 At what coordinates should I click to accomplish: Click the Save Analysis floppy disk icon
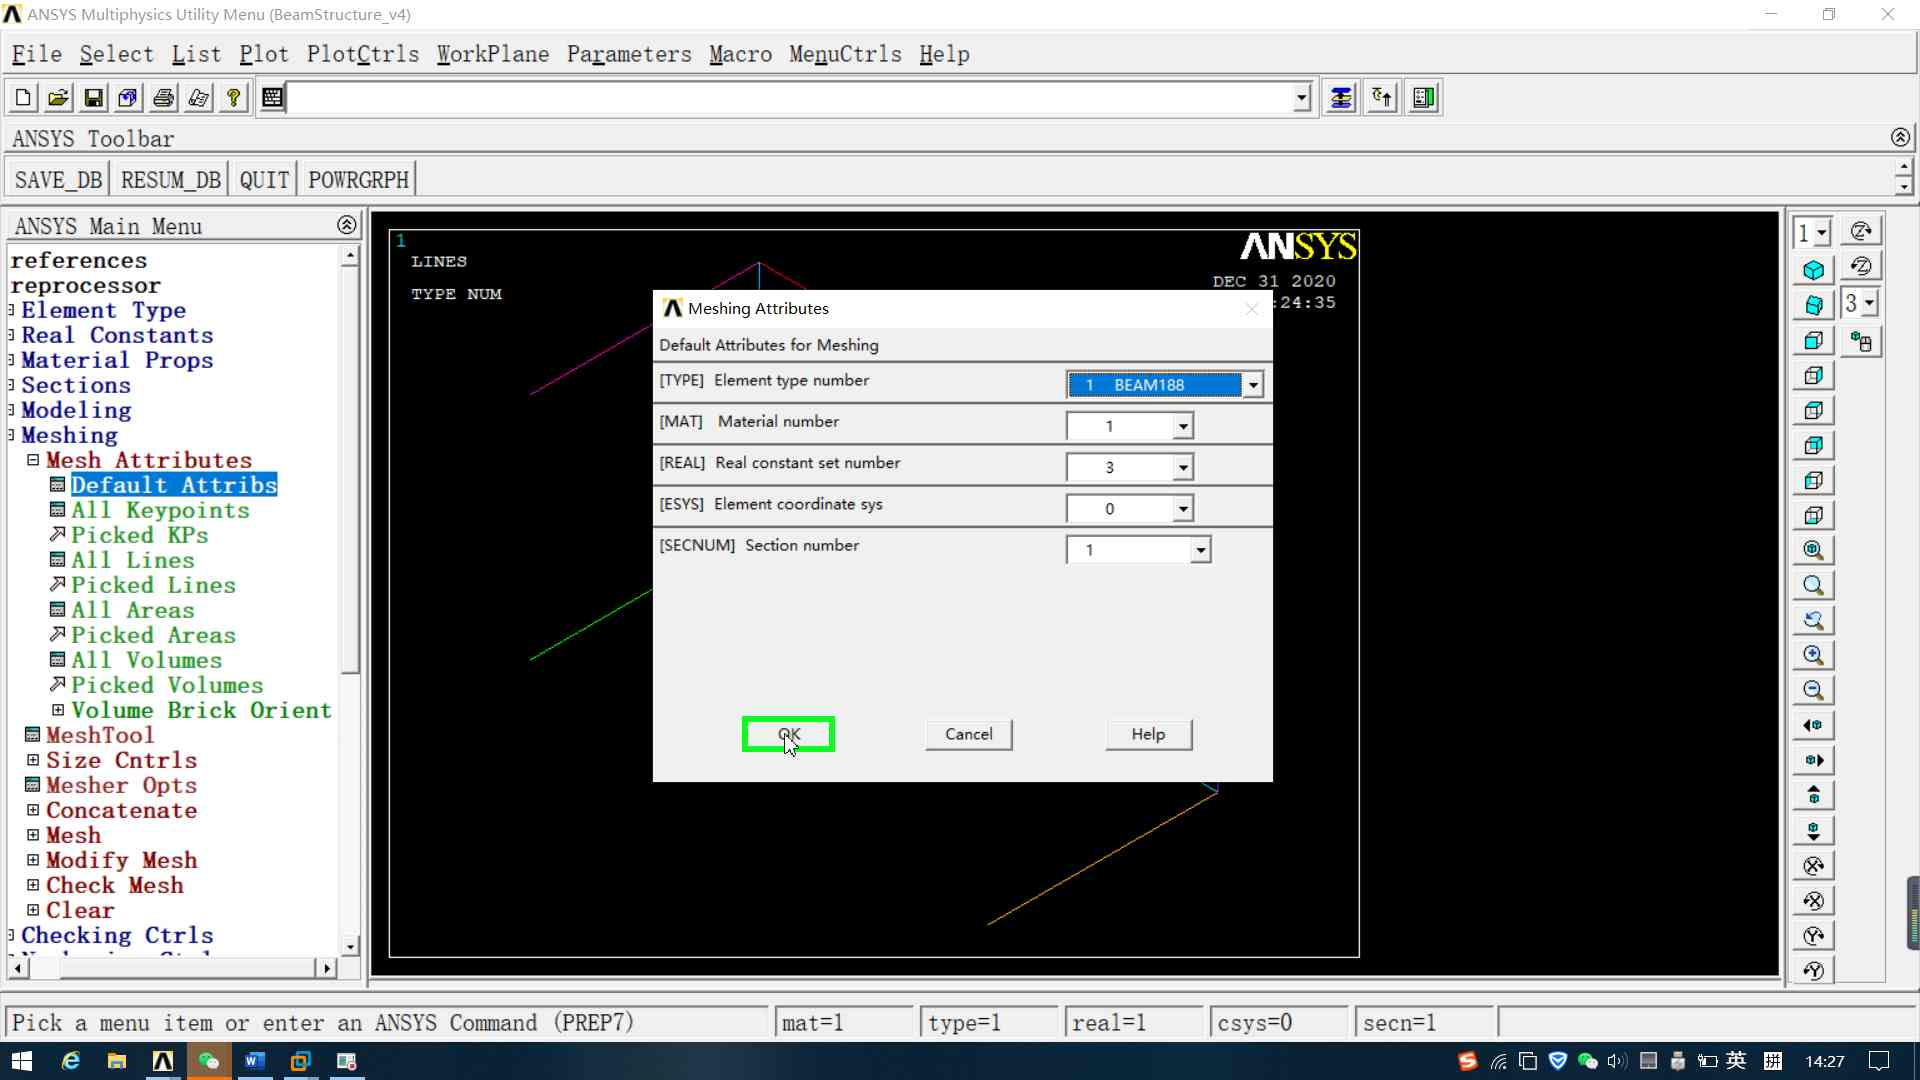coord(93,98)
